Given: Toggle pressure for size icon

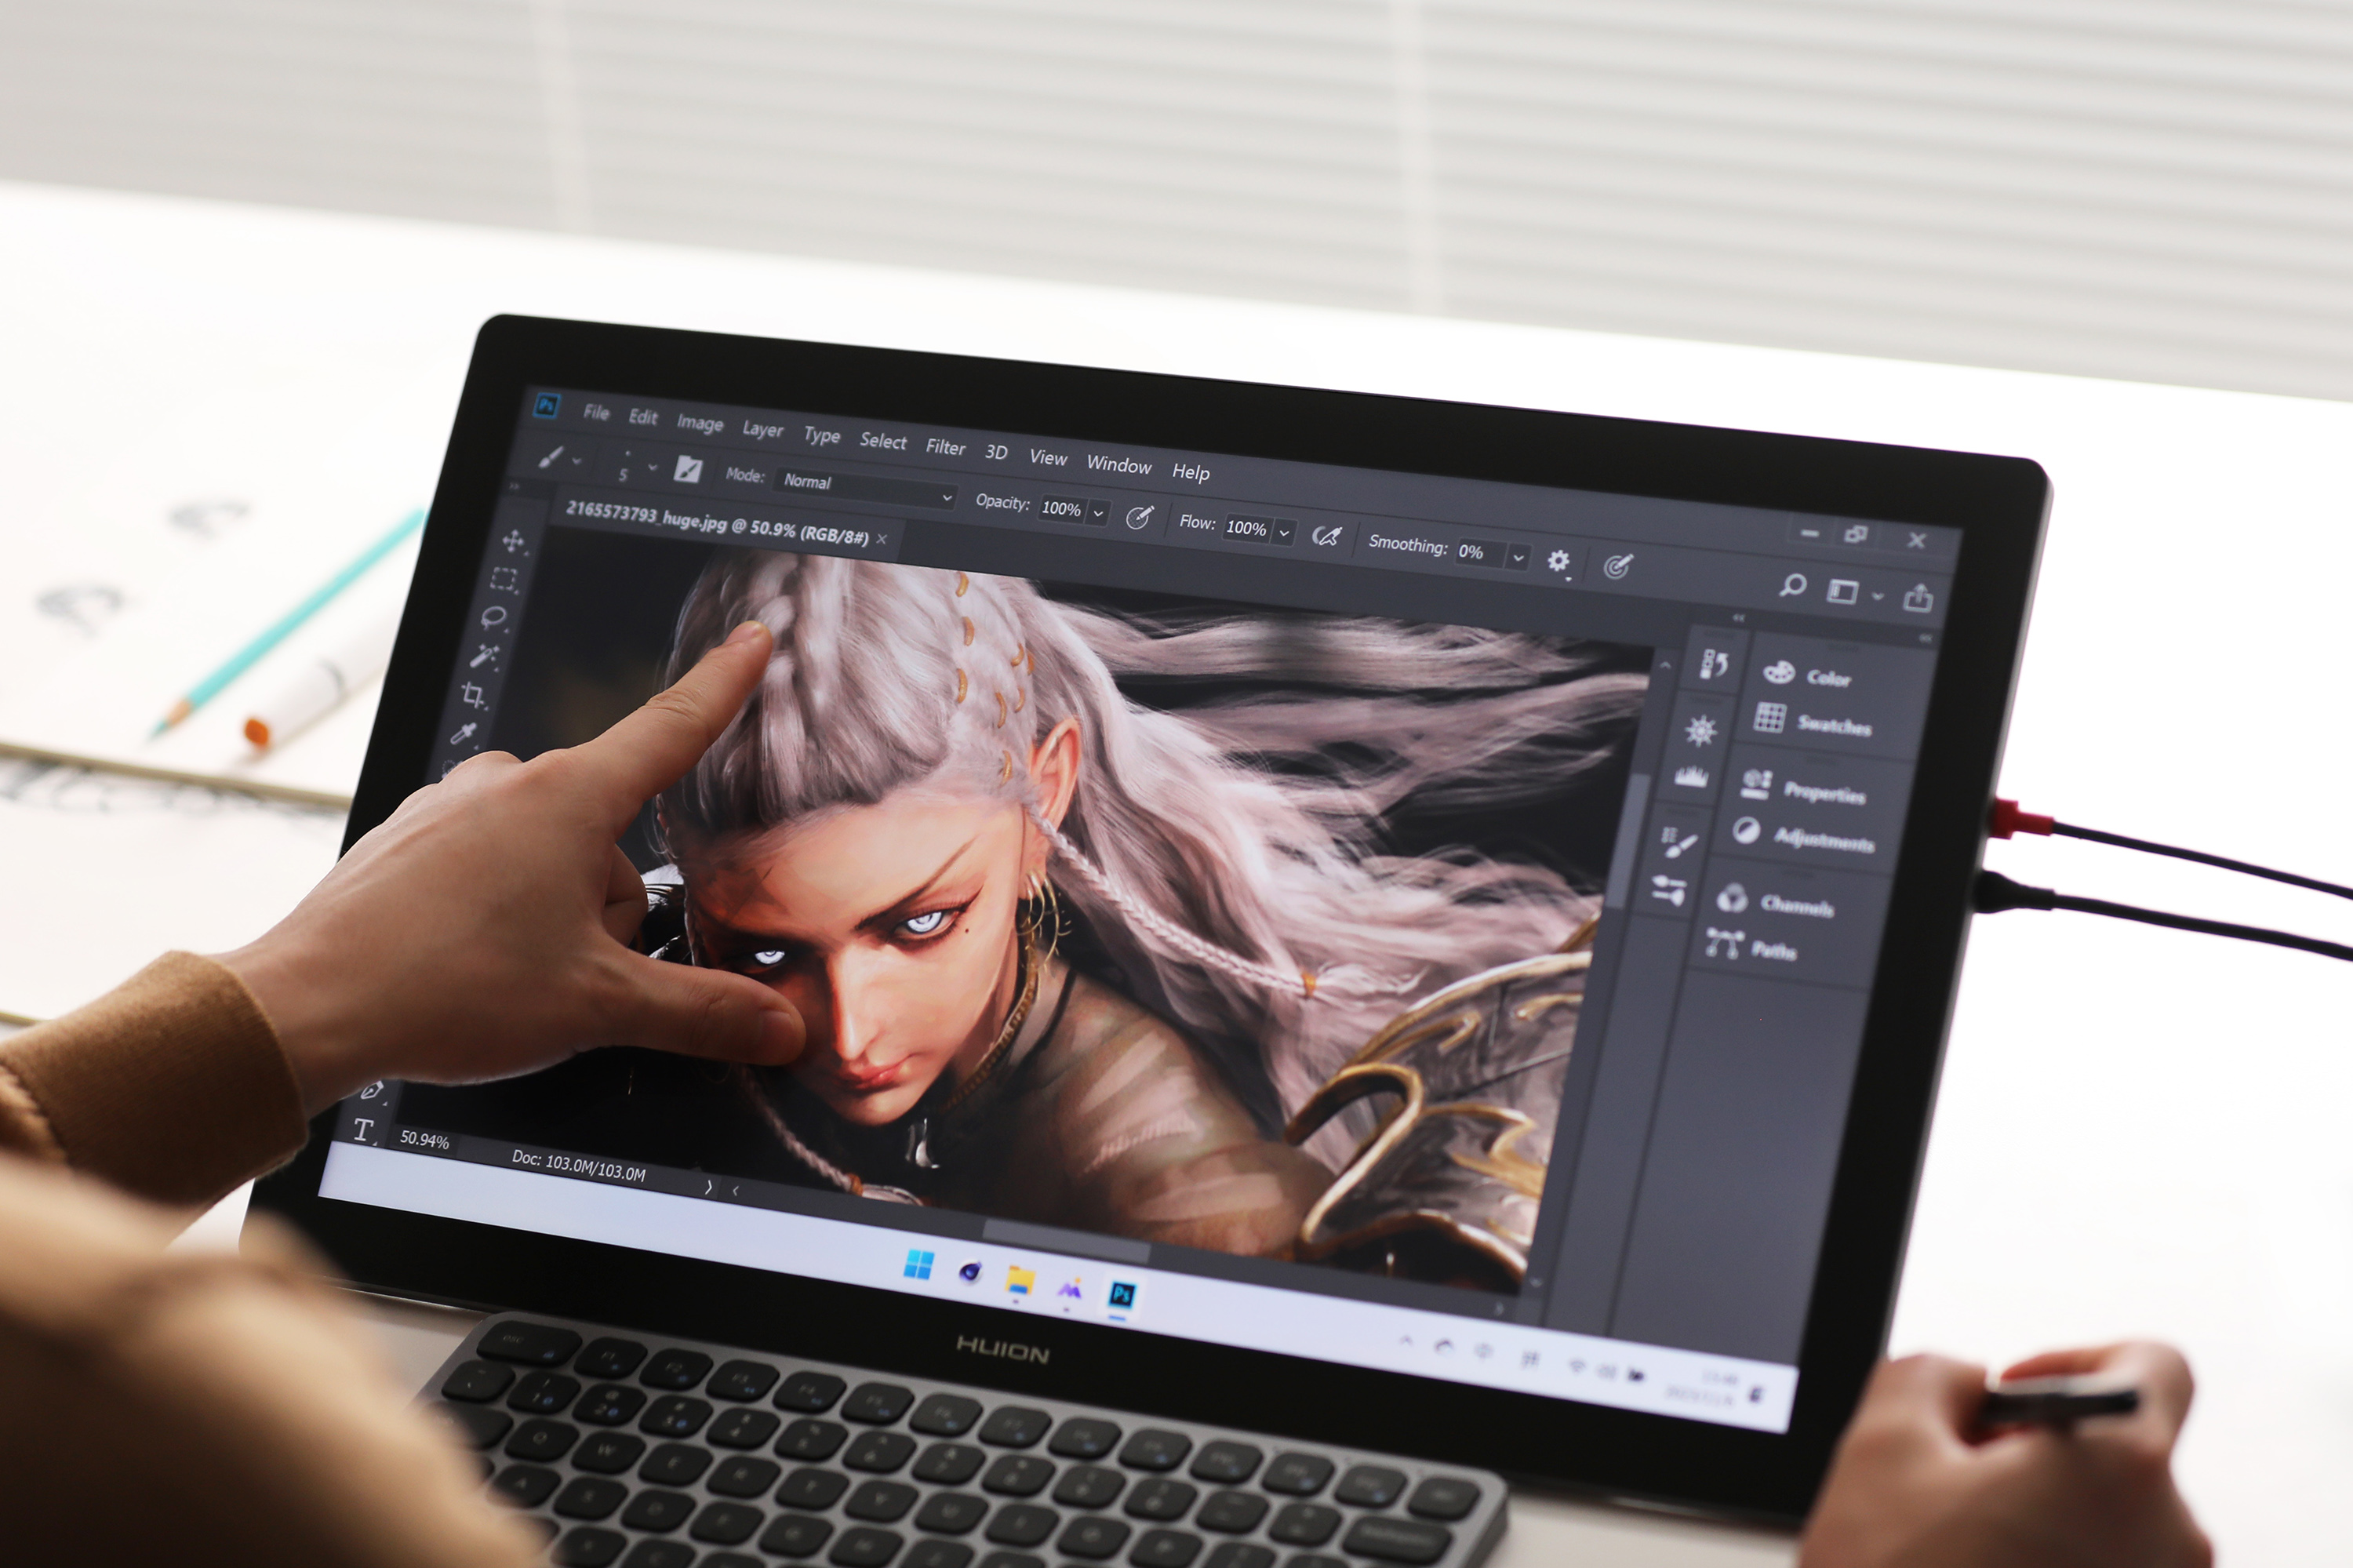Looking at the screenshot, I should 1617,566.
